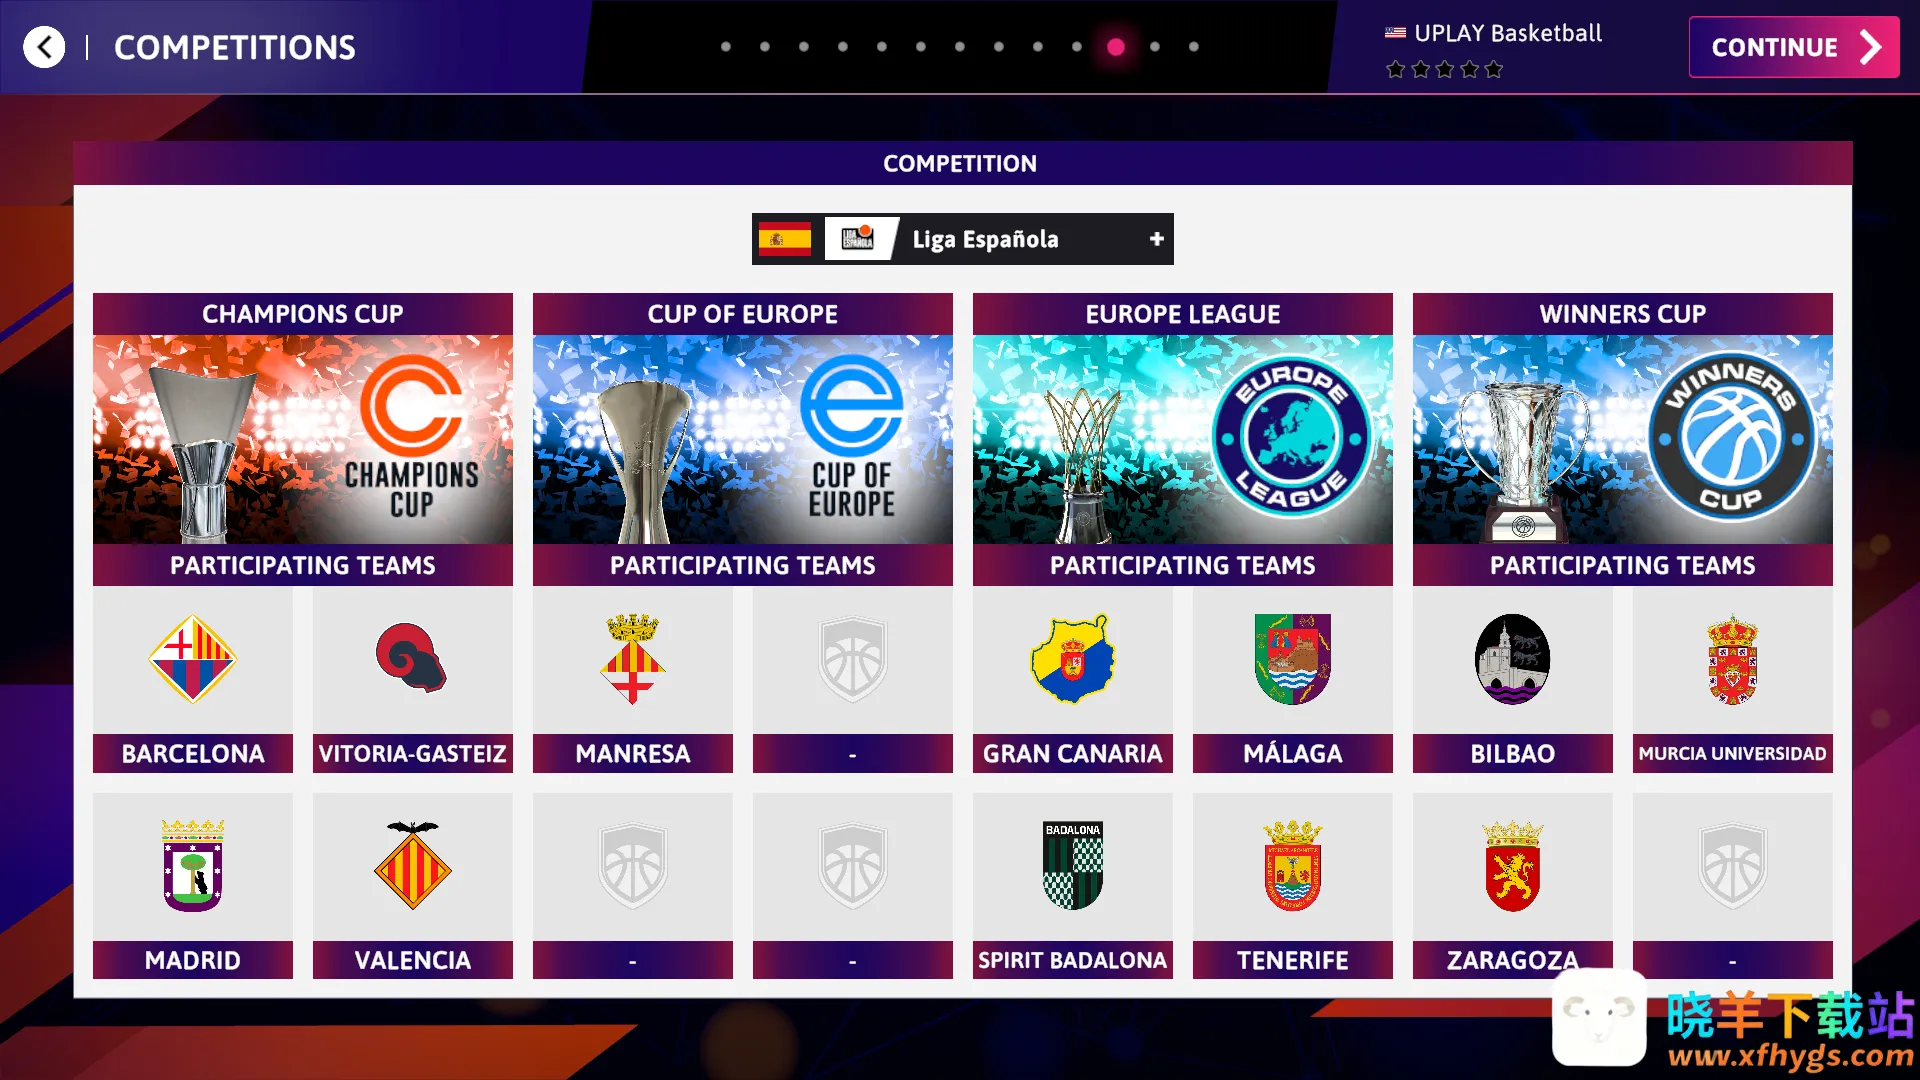Click the CONTINUE button

pyautogui.click(x=1794, y=47)
